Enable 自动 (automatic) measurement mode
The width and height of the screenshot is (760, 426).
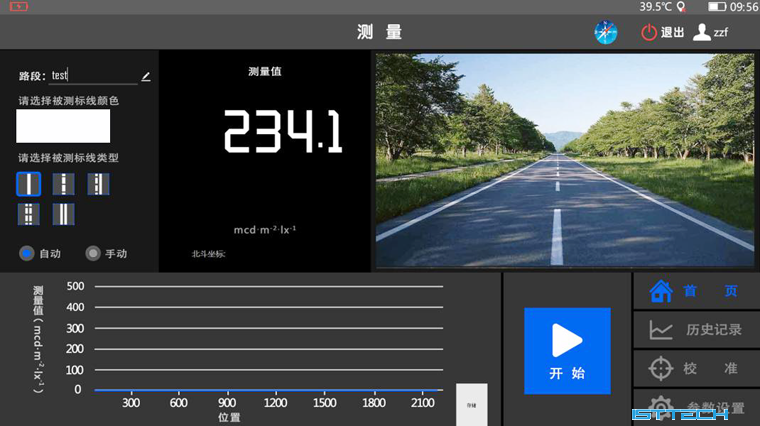coord(28,253)
